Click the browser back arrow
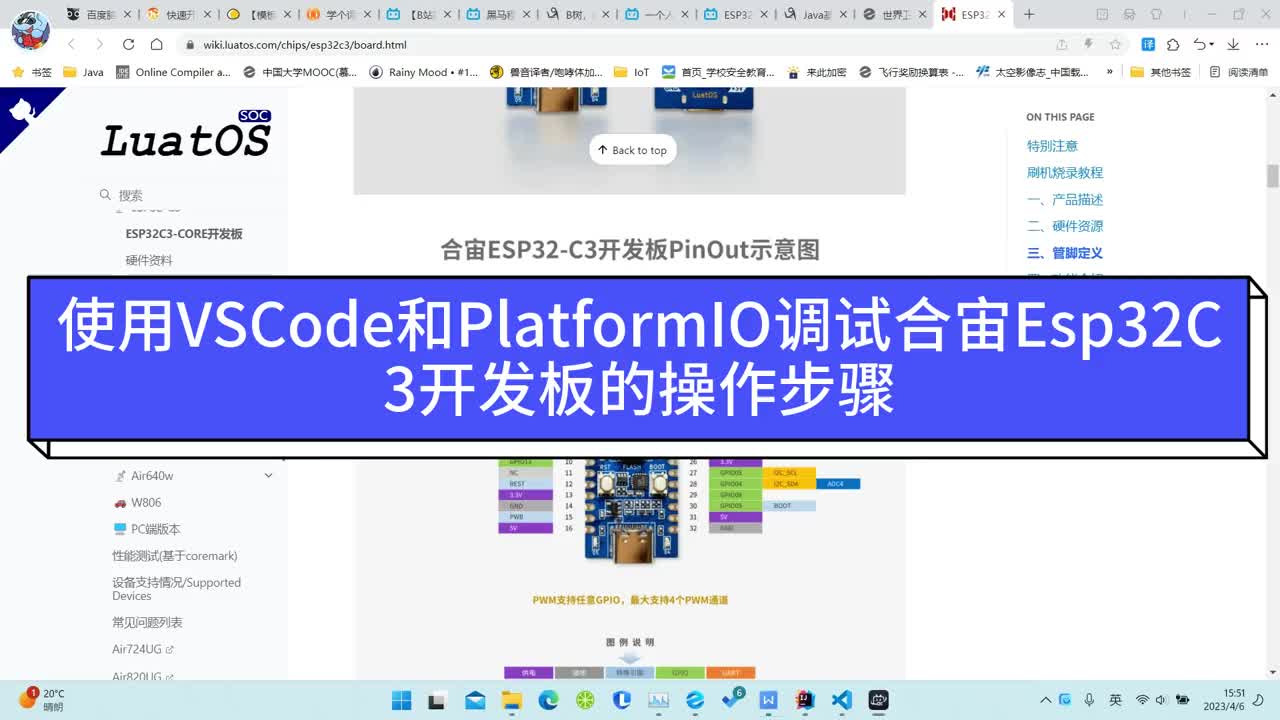This screenshot has height=720, width=1280. (71, 44)
